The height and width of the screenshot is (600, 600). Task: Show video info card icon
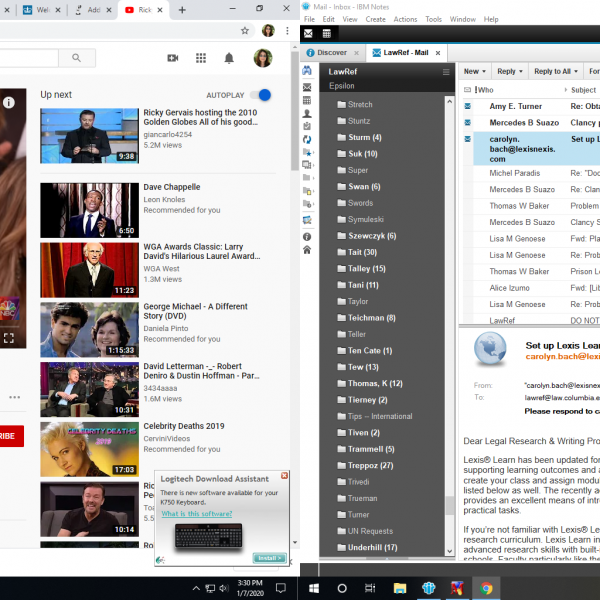[9, 102]
